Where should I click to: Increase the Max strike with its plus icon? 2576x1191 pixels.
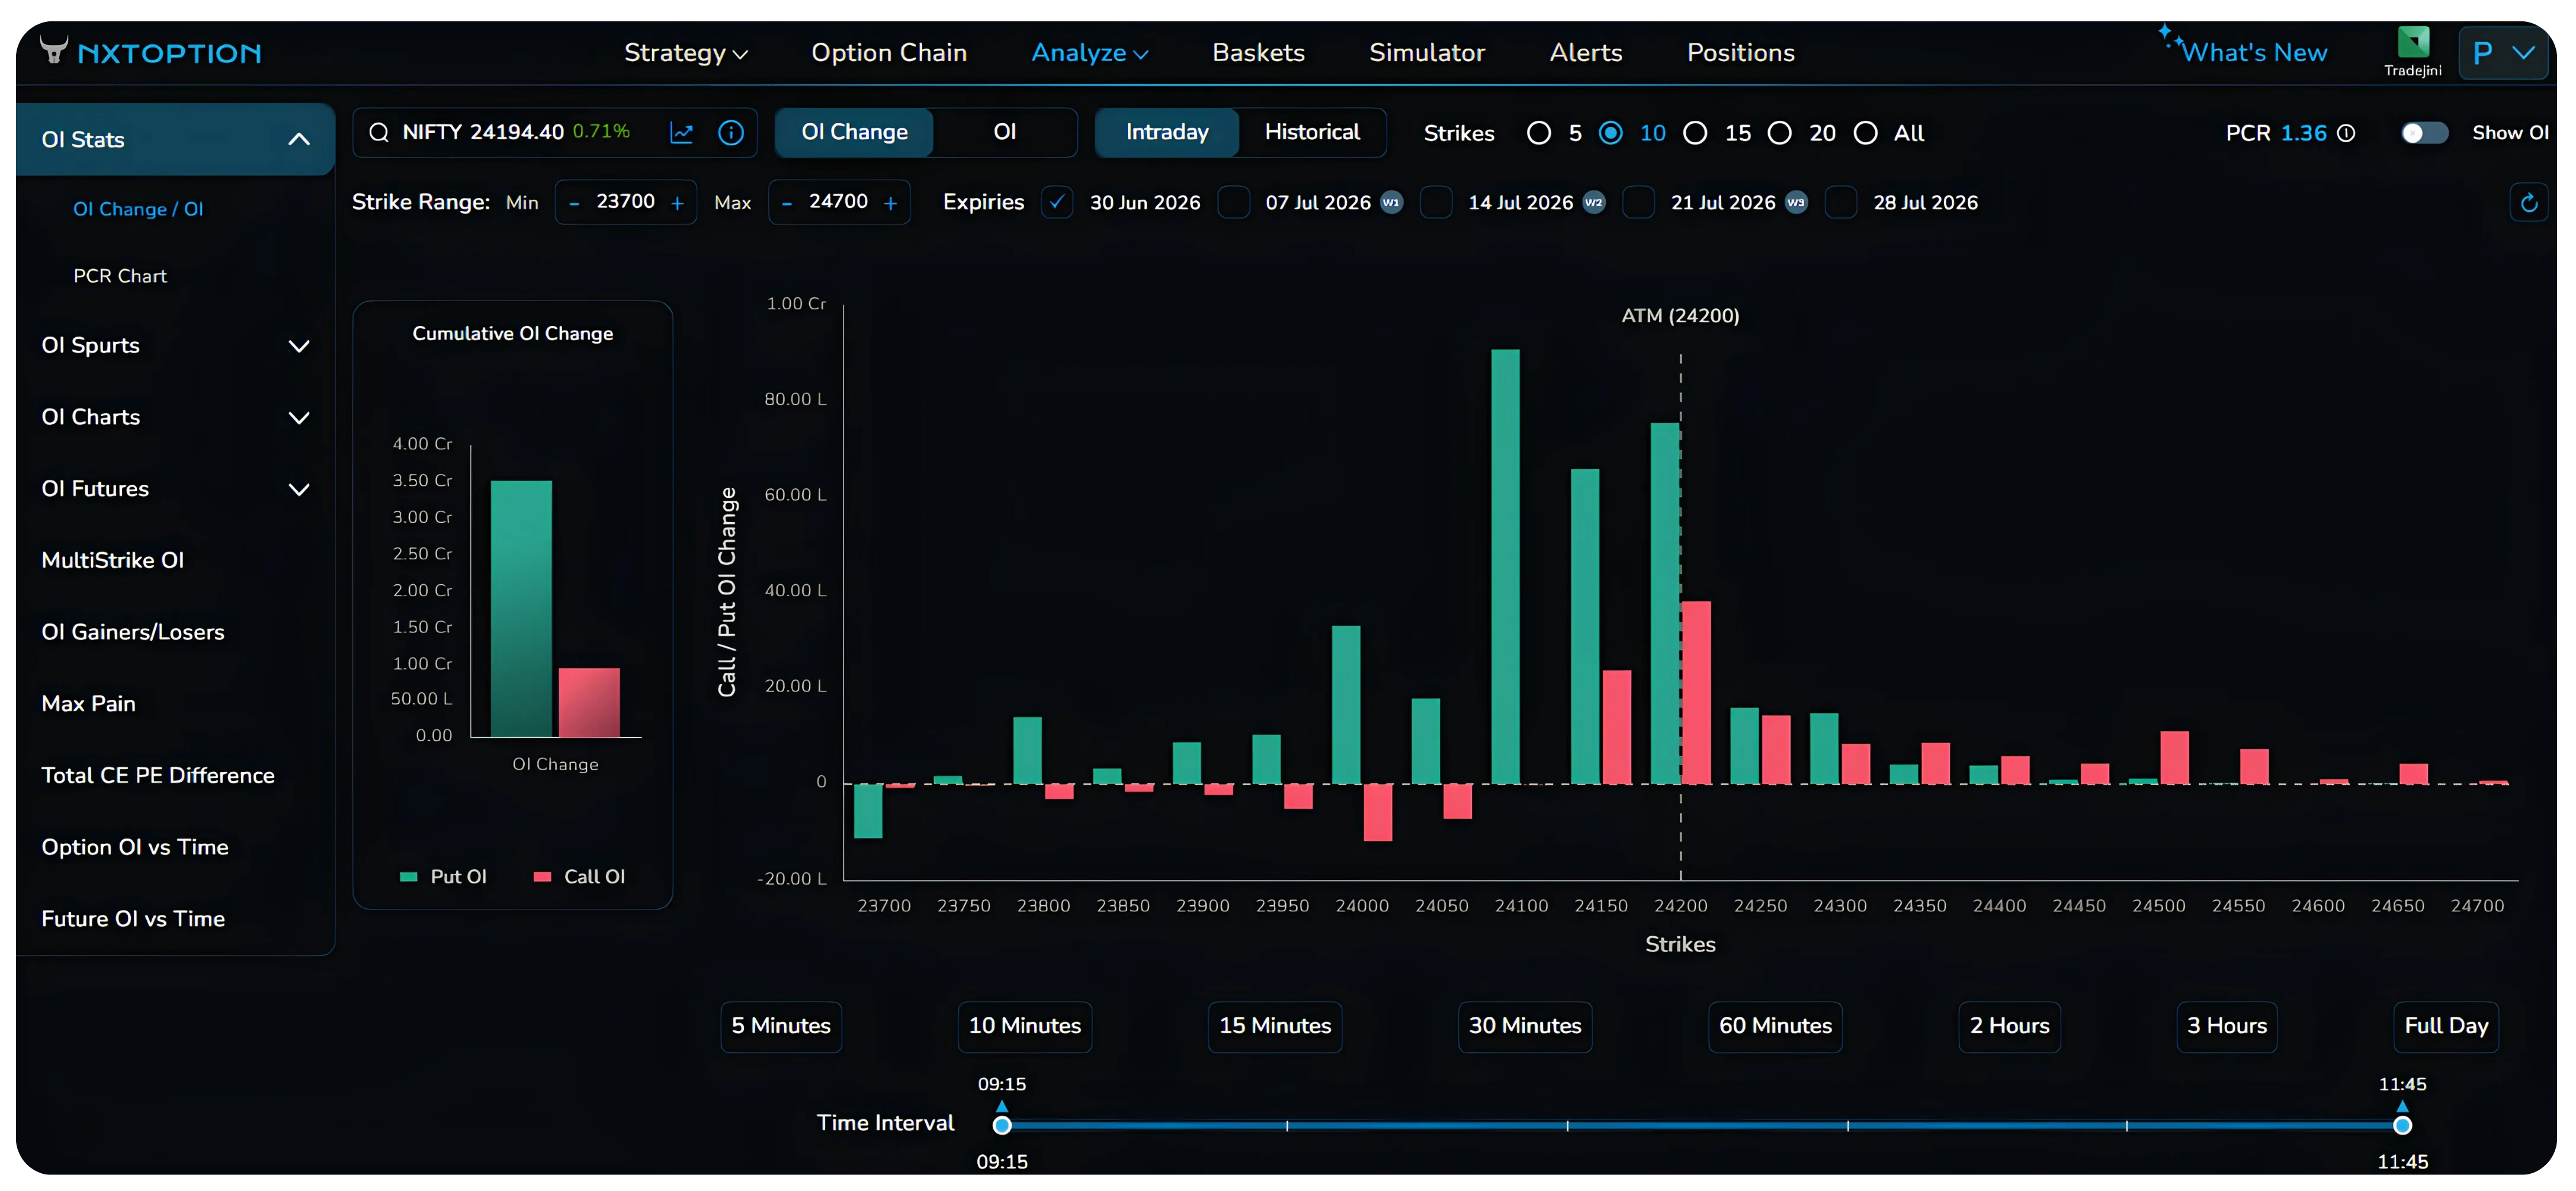click(x=890, y=203)
